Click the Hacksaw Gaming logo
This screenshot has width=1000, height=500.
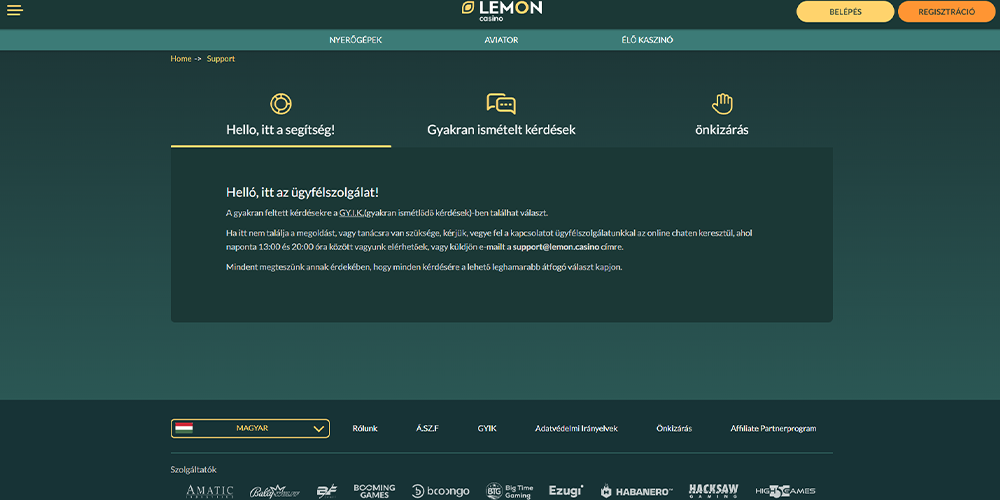714,491
